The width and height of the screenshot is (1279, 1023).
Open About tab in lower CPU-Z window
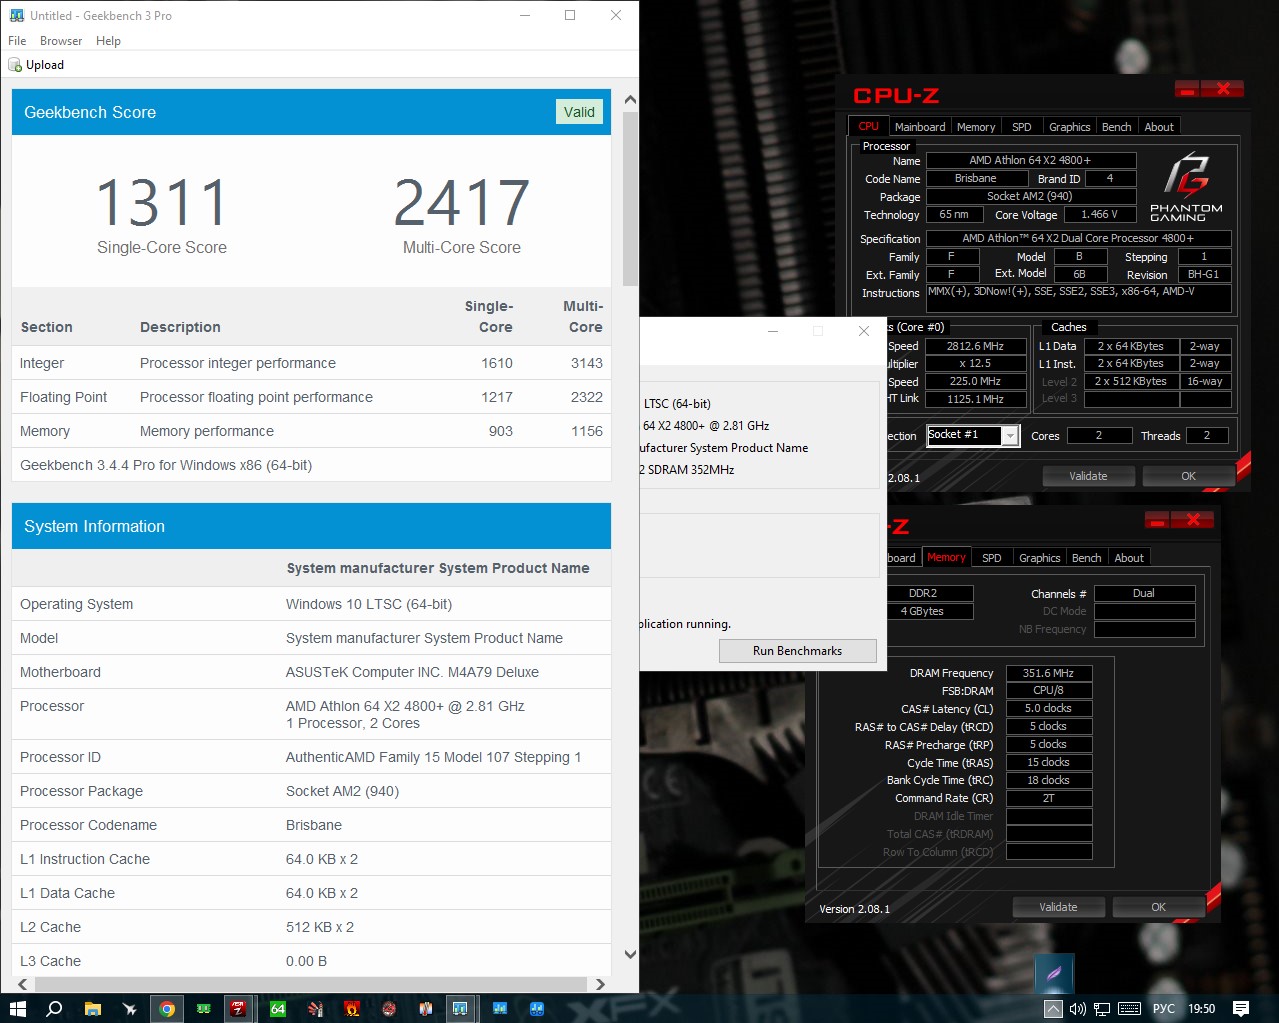1129,558
